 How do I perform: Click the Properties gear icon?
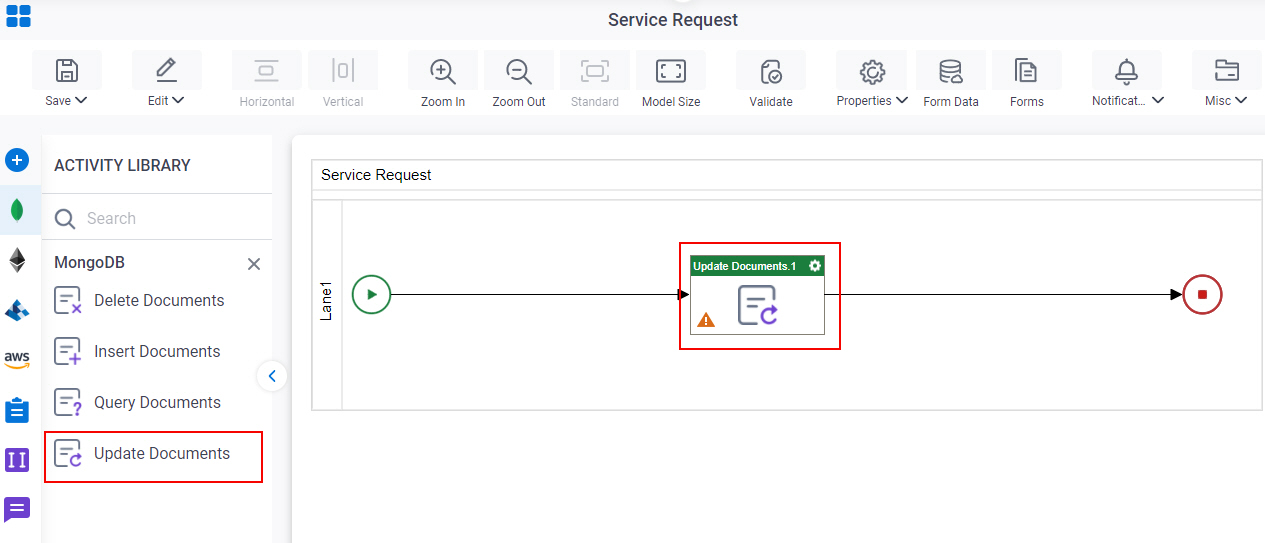click(873, 71)
